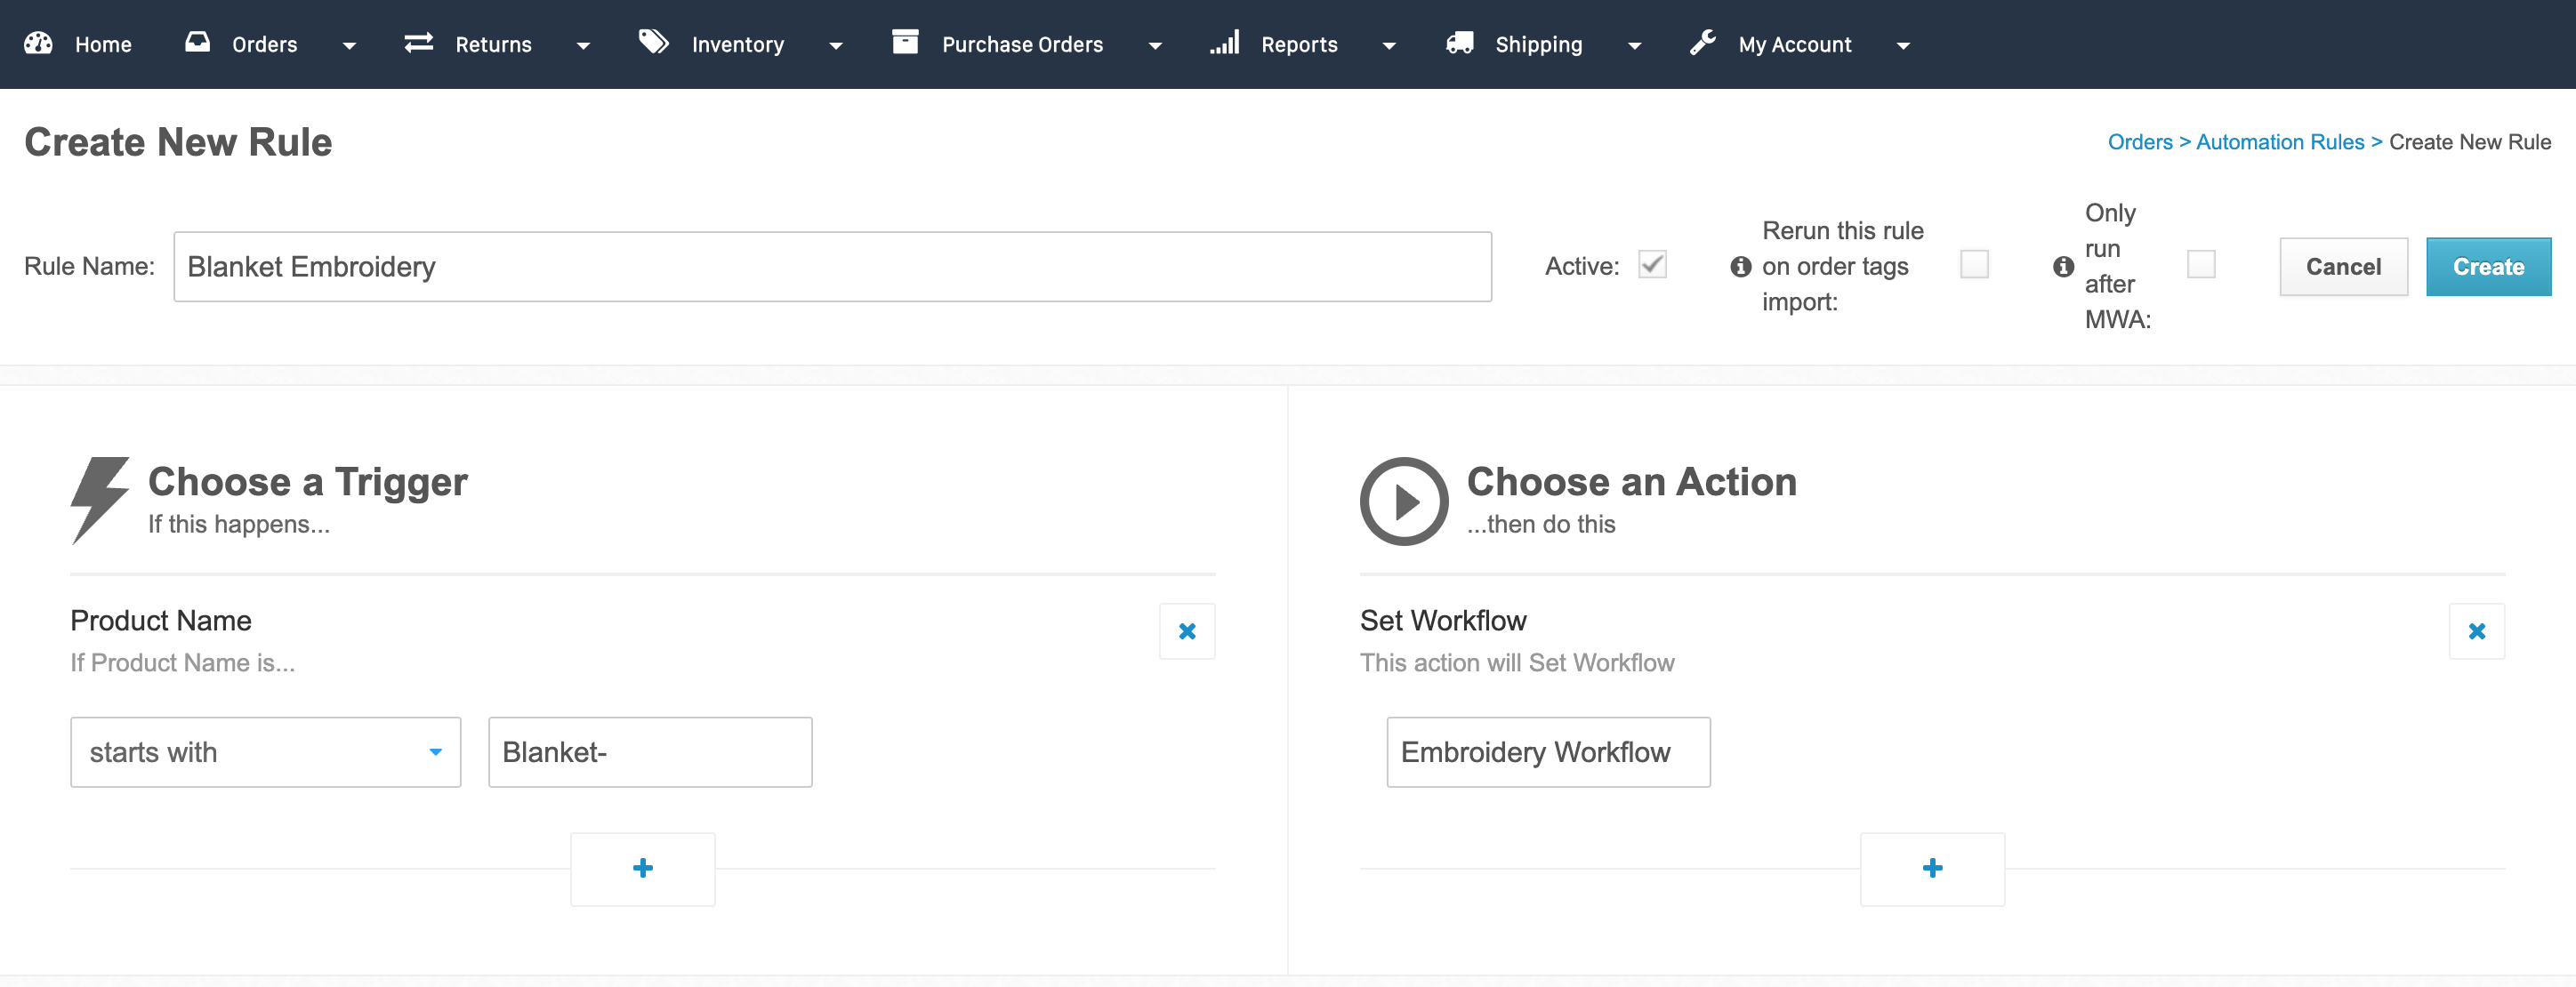
Task: Click the 'Rule Name:' label
Action: [x=89, y=266]
